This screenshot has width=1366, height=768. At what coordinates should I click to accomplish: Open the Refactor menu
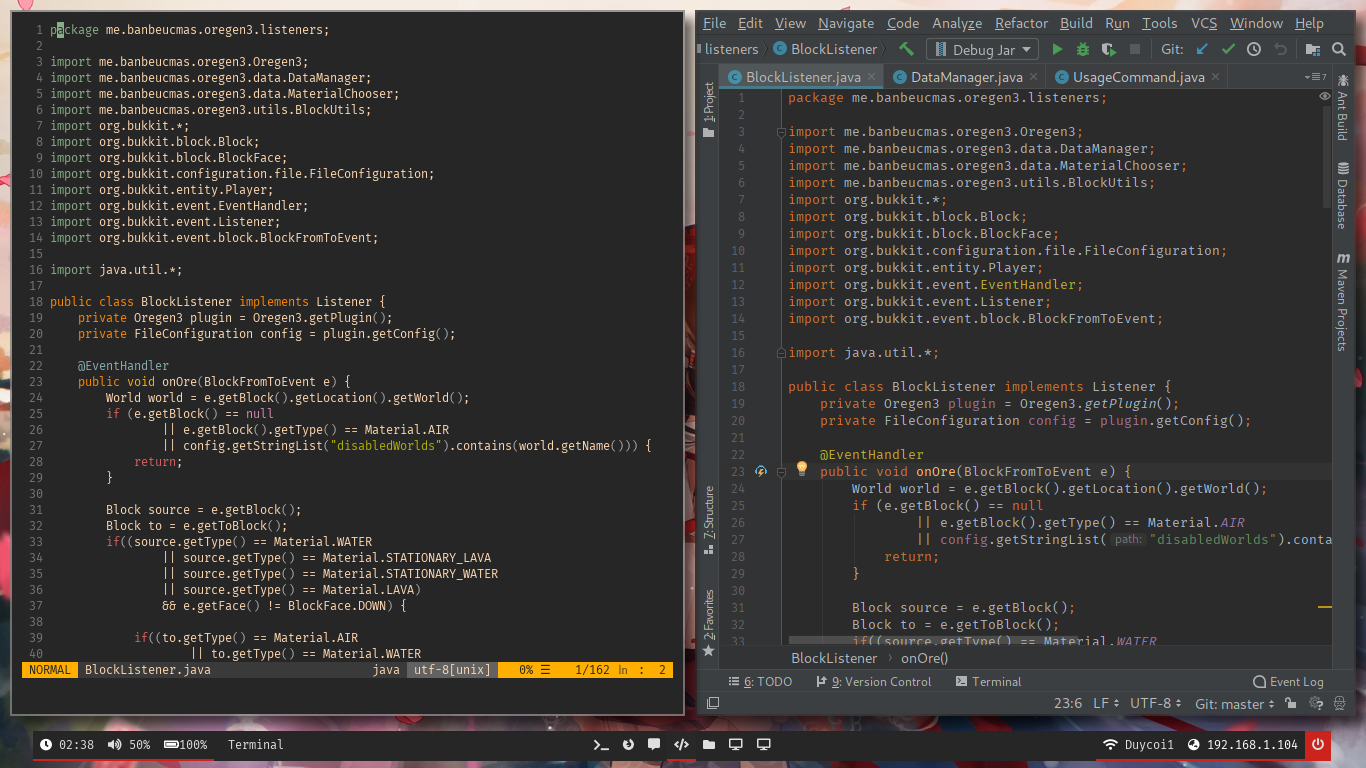1021,23
